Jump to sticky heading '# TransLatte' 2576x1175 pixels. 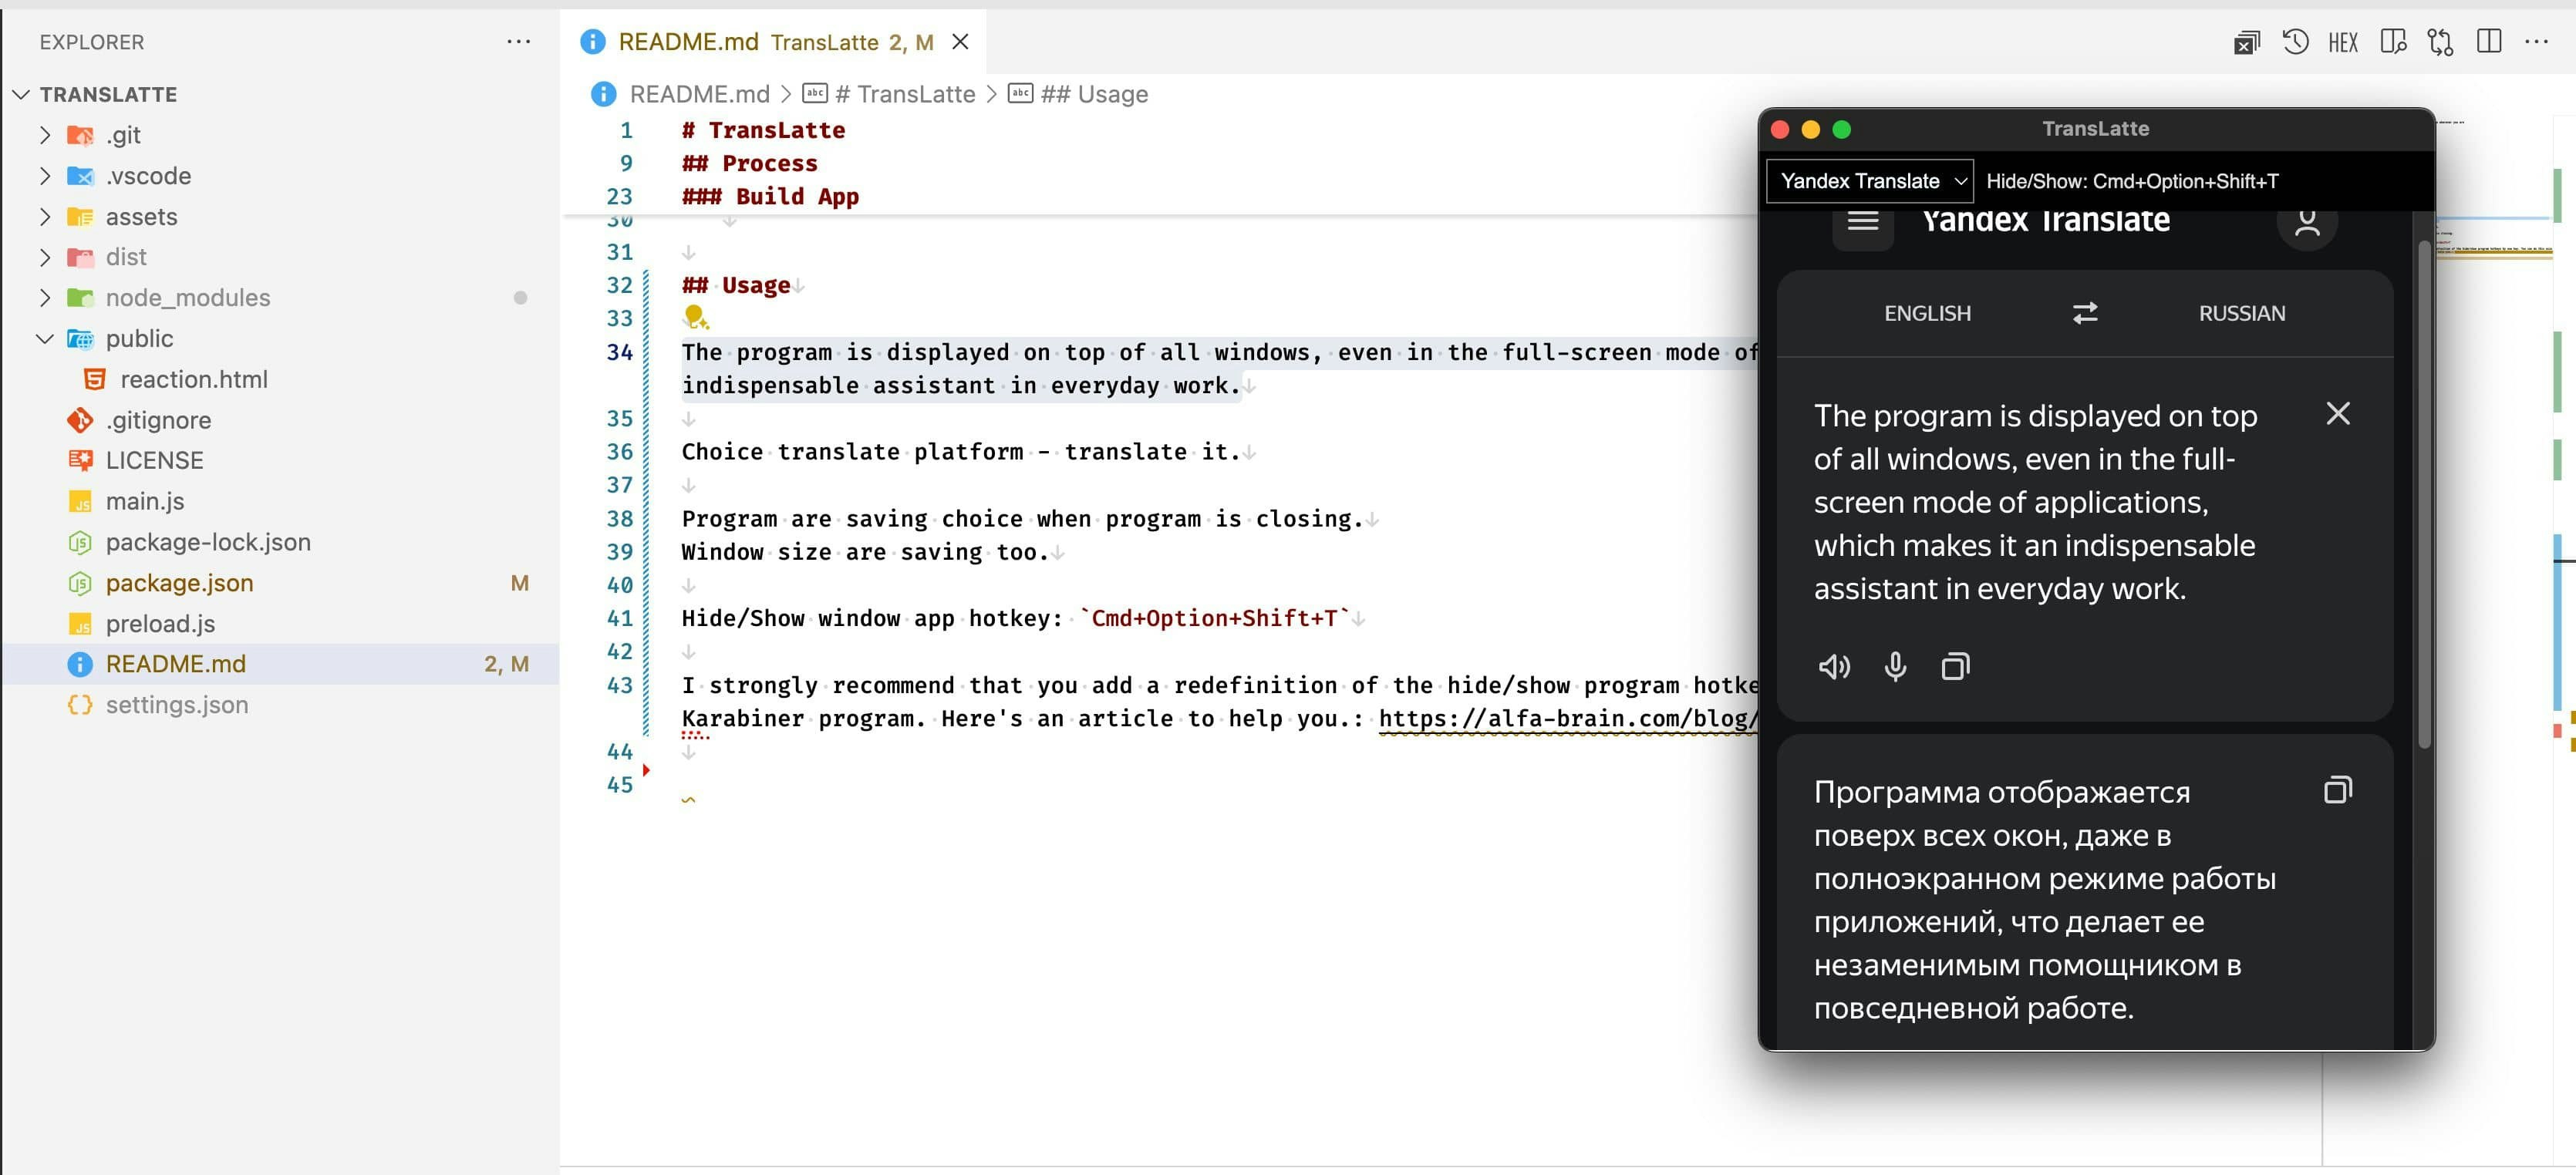763,130
